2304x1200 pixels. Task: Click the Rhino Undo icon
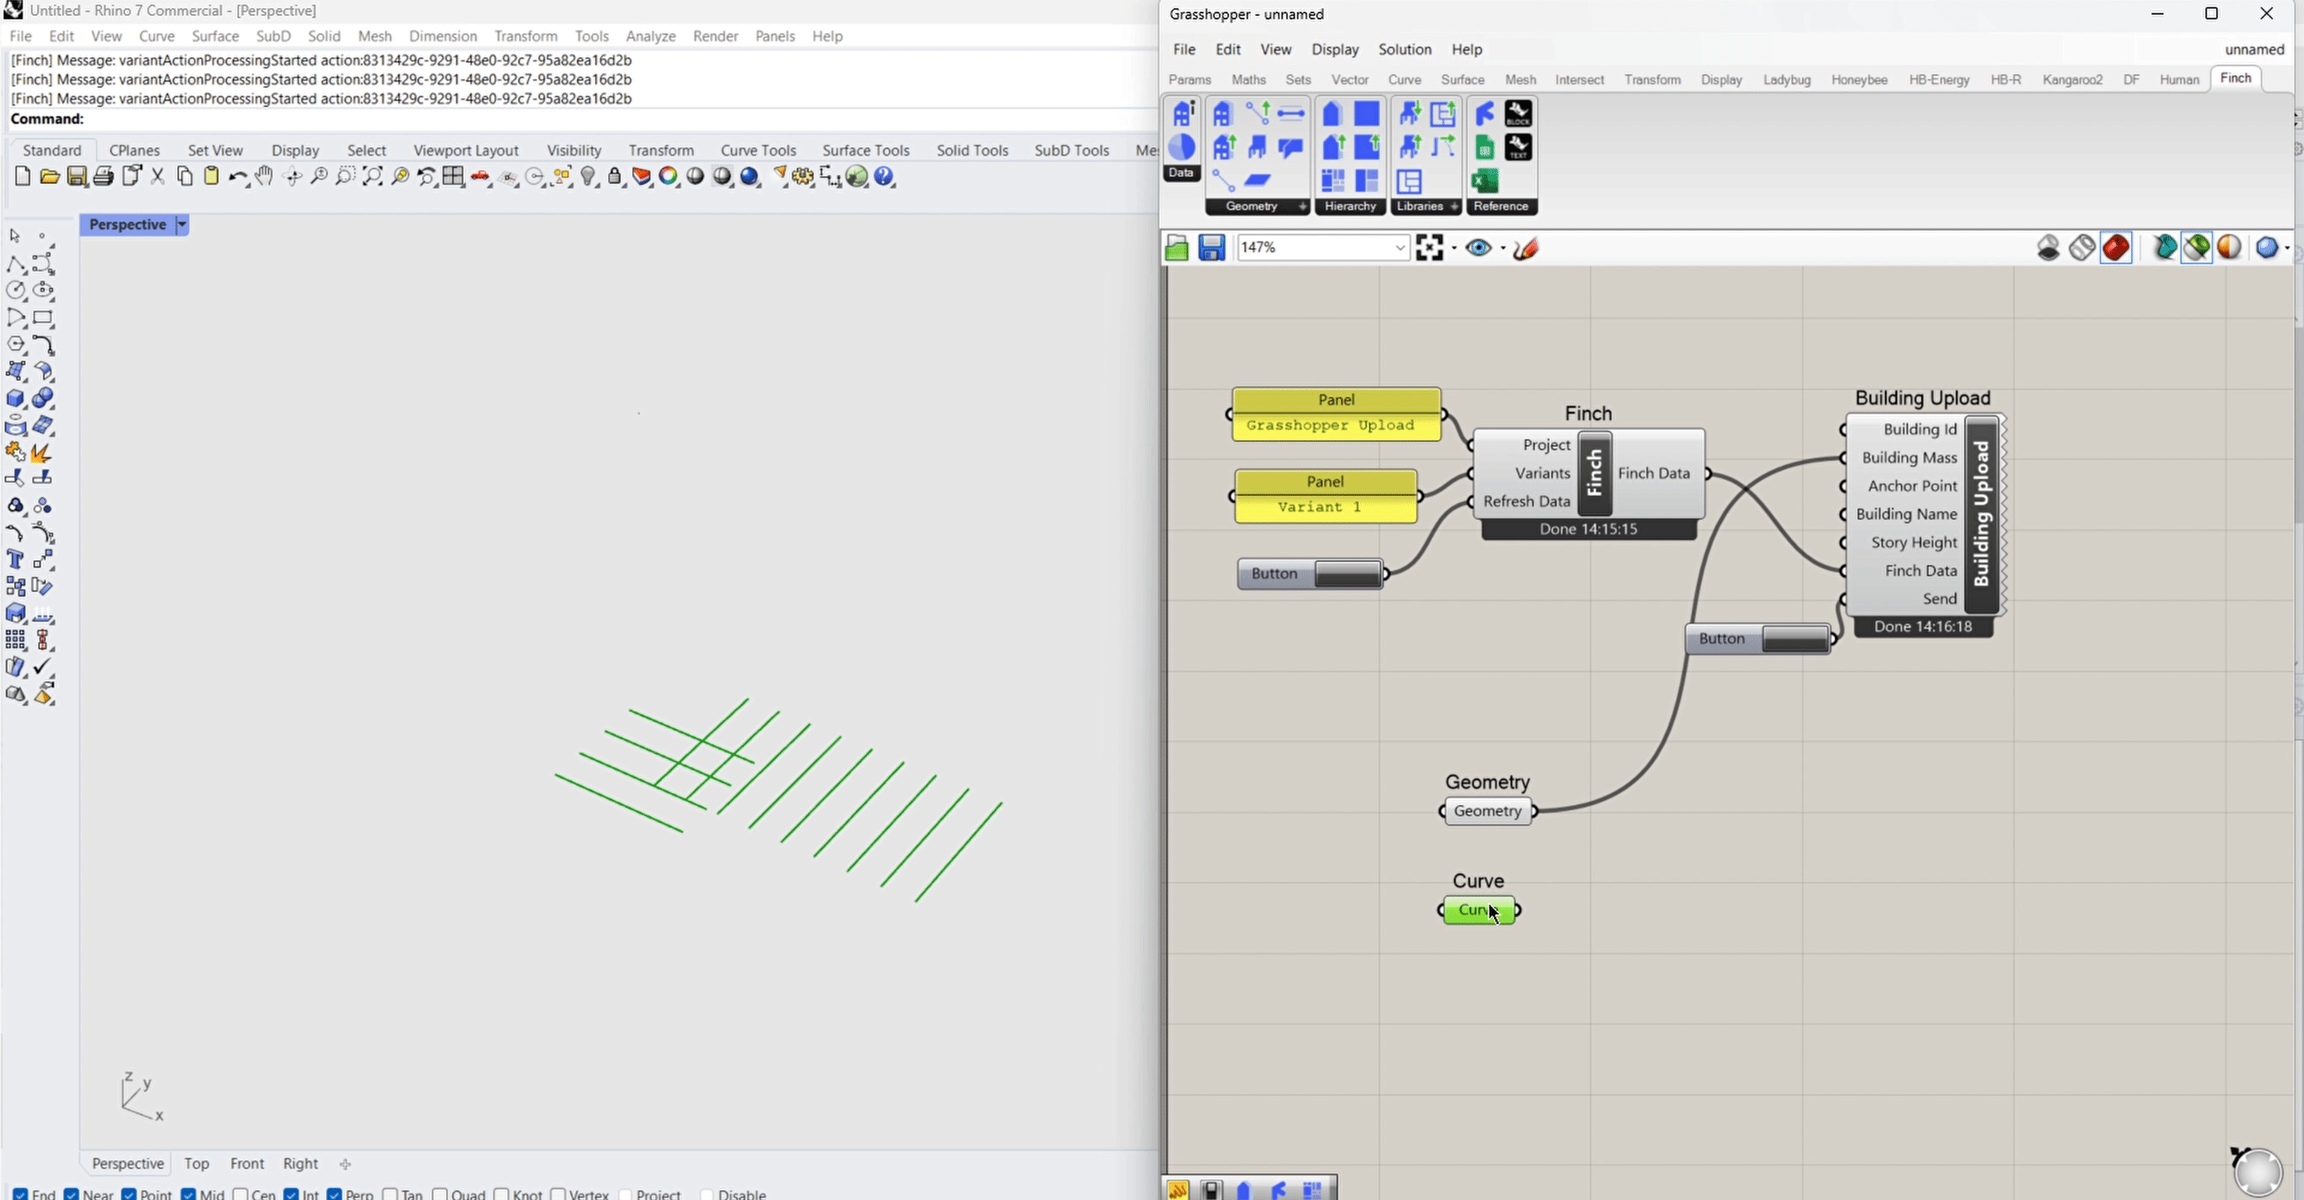click(x=237, y=177)
